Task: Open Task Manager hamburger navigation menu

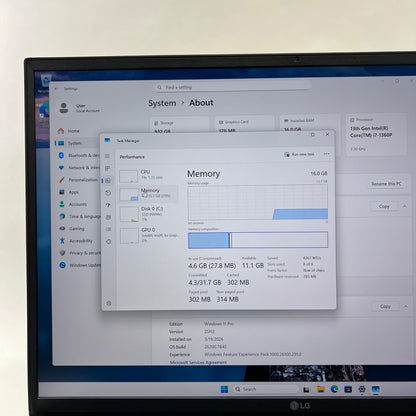Action: point(107,156)
